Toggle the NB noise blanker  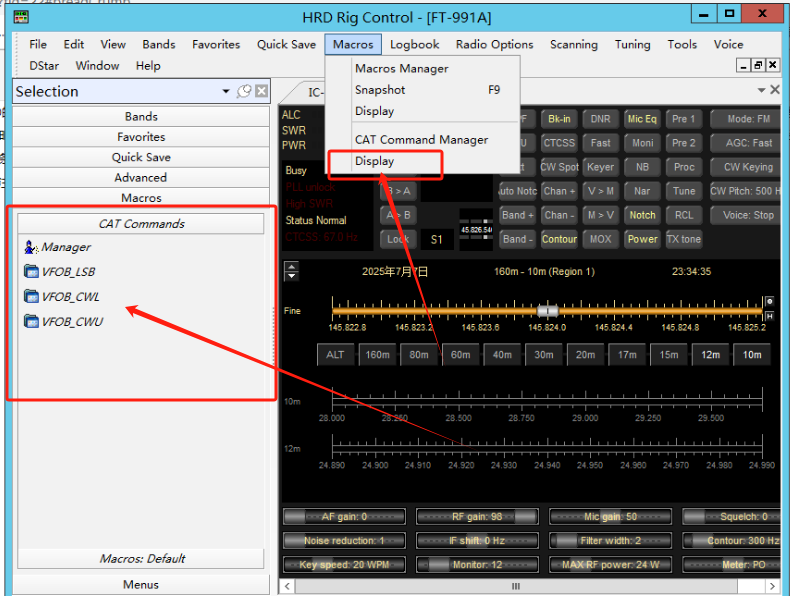click(x=642, y=167)
